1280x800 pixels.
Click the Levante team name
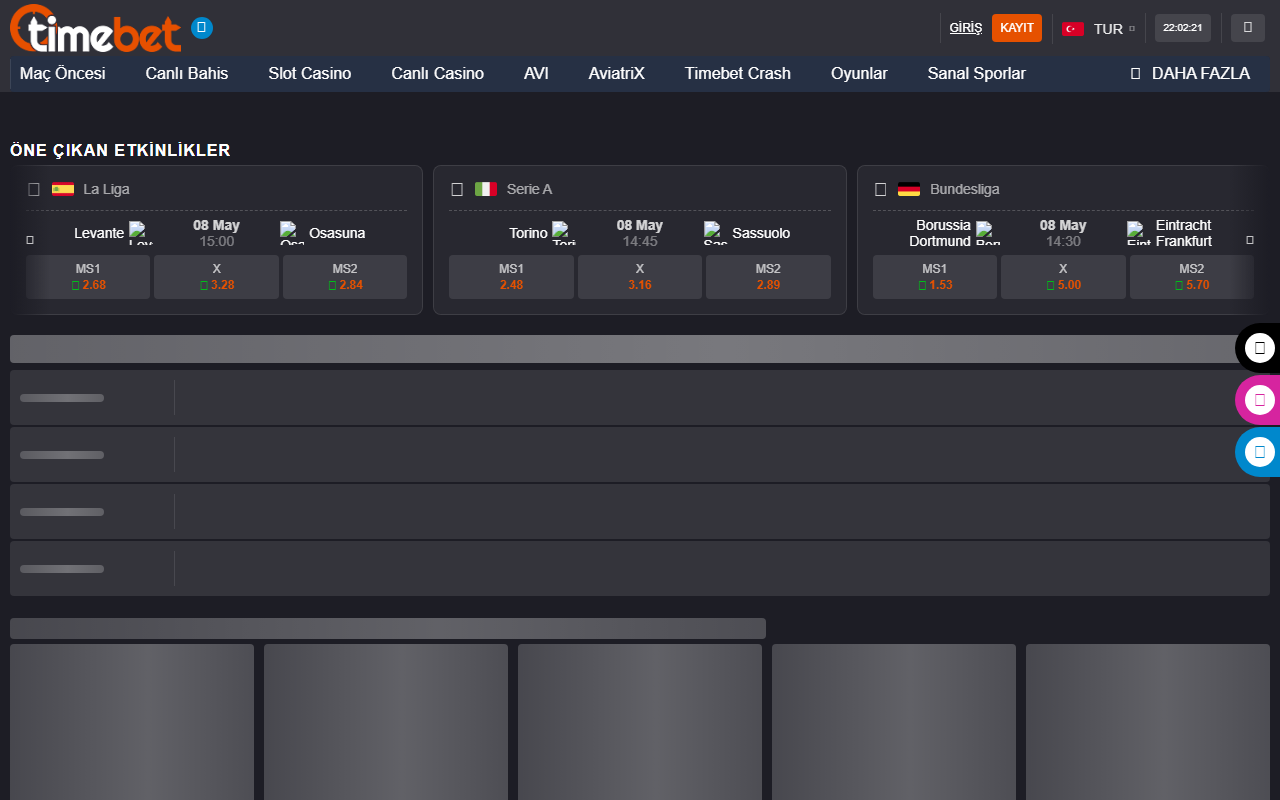(x=99, y=233)
